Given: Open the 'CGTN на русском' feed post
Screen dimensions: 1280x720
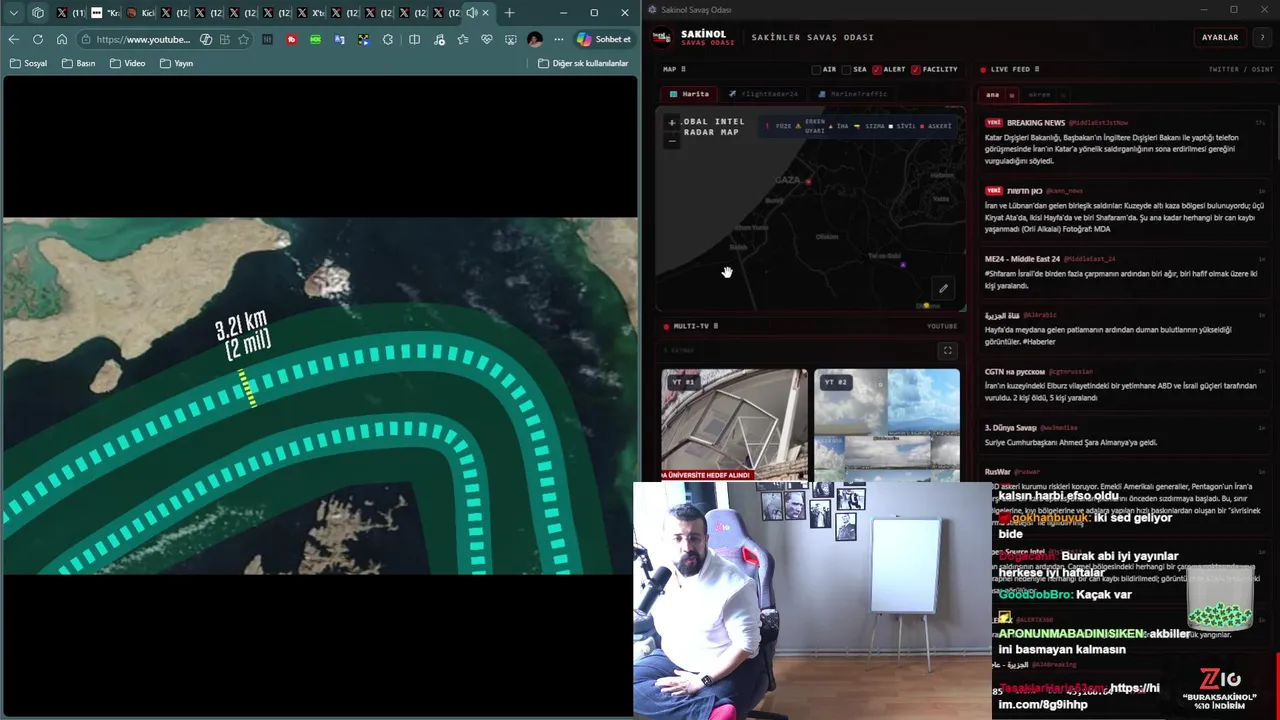Looking at the screenshot, I should click(x=1125, y=384).
